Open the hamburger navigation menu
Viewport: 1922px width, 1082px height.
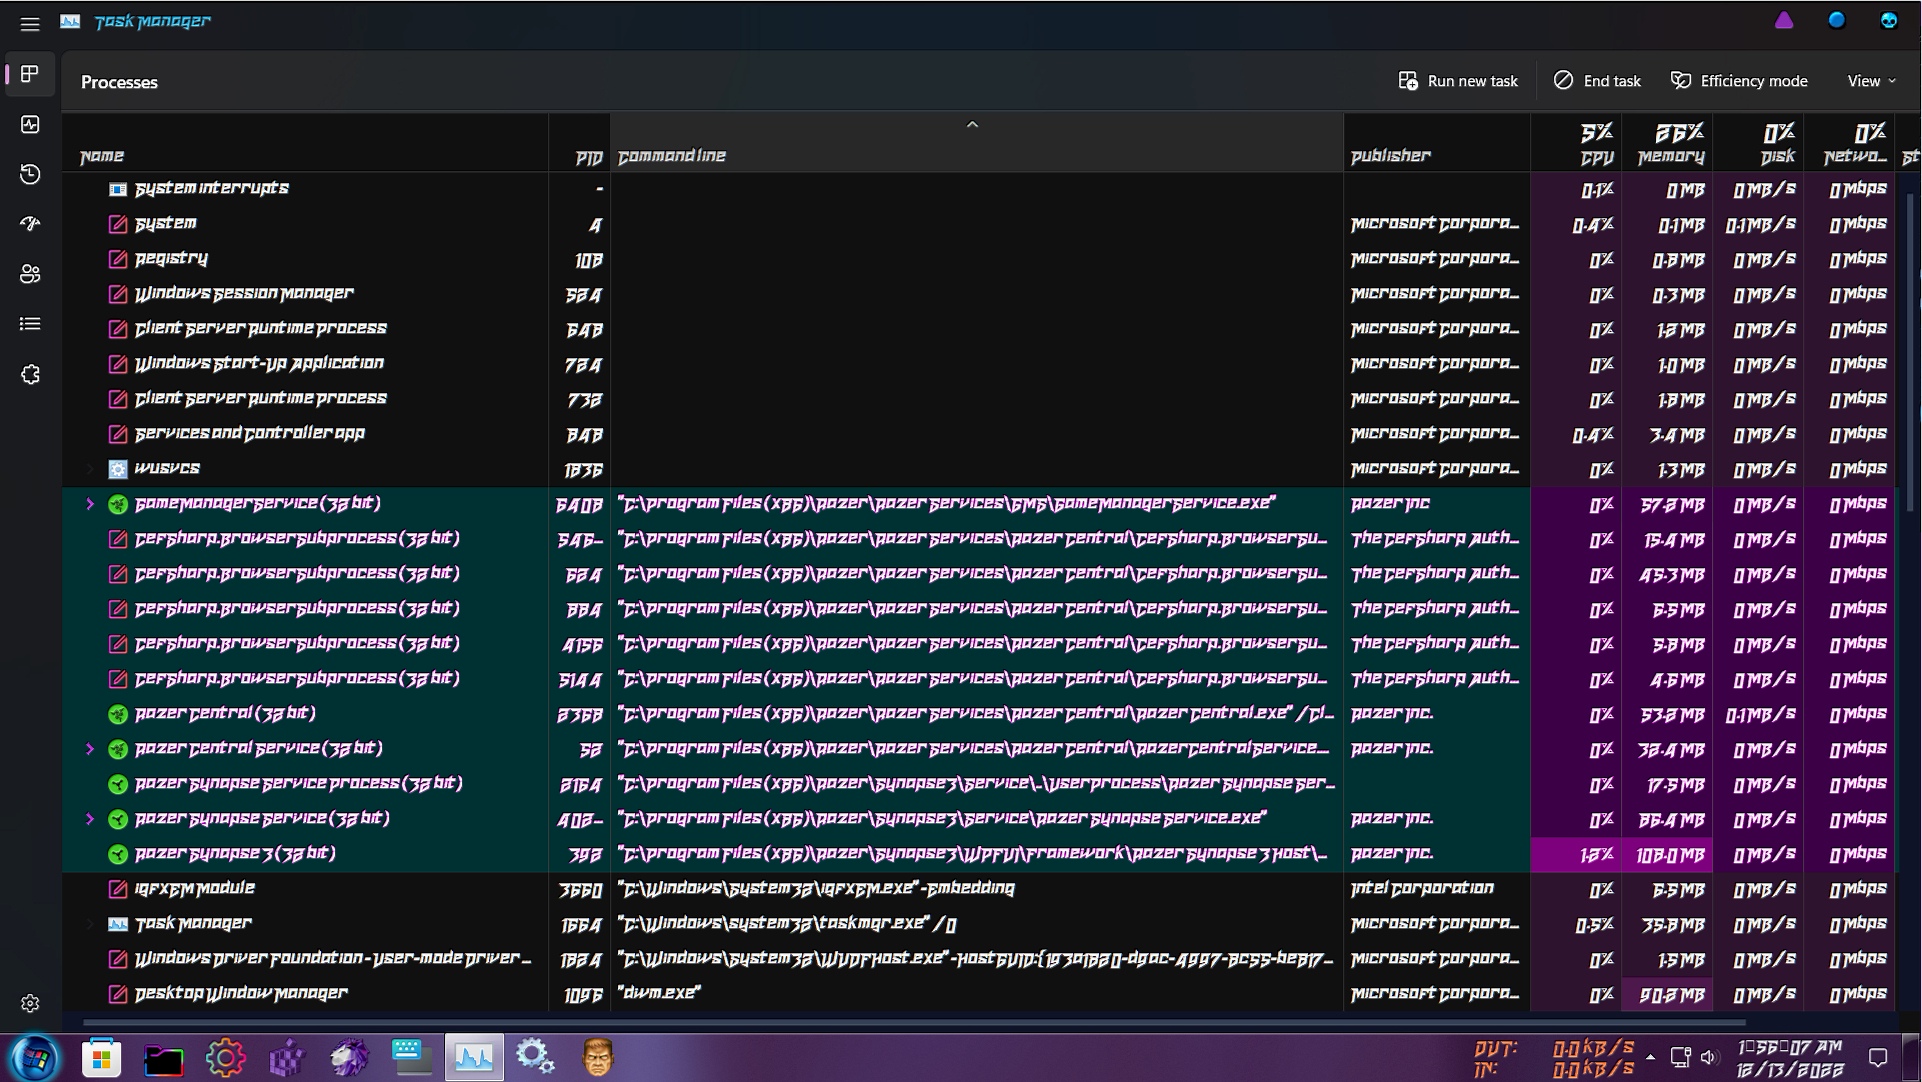coord(30,24)
